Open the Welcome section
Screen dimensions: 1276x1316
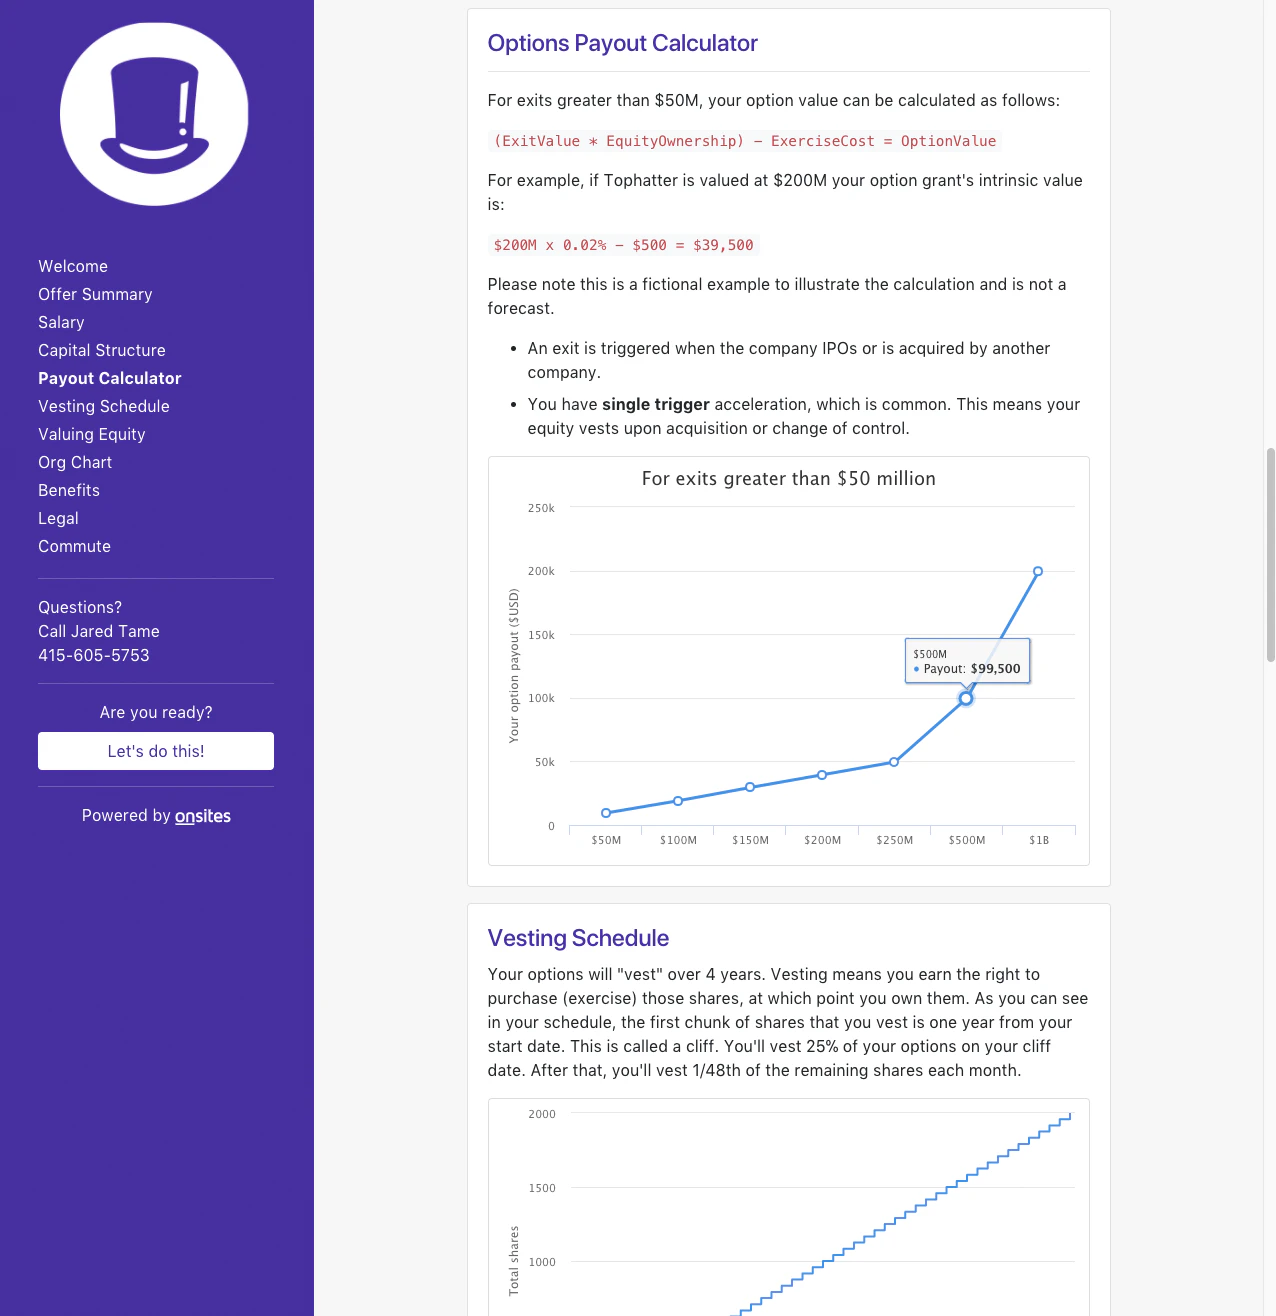click(72, 266)
